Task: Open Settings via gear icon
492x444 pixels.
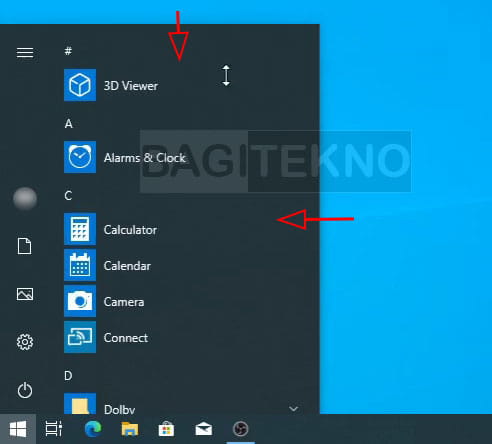Action: [x=25, y=342]
